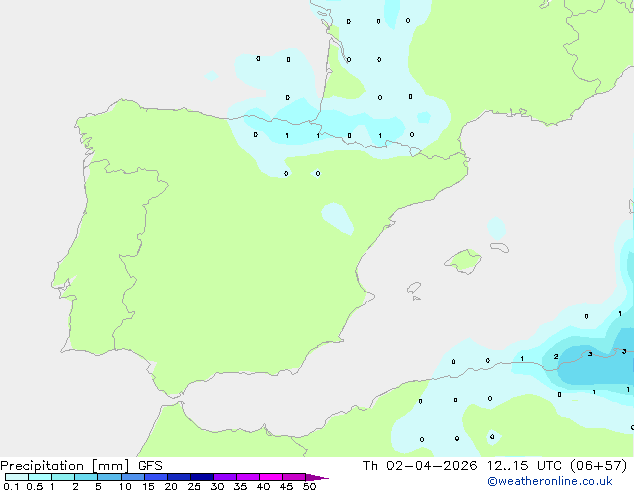The height and width of the screenshot is (490, 634).
Task: Click the legend arrow tip above 50 mm
Action: [317, 477]
